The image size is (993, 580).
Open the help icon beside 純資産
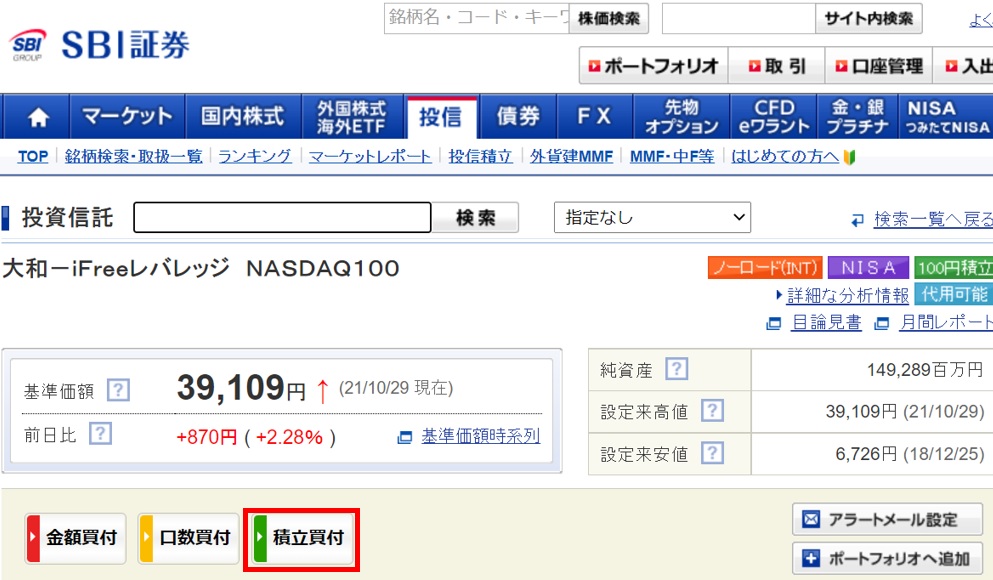[676, 369]
